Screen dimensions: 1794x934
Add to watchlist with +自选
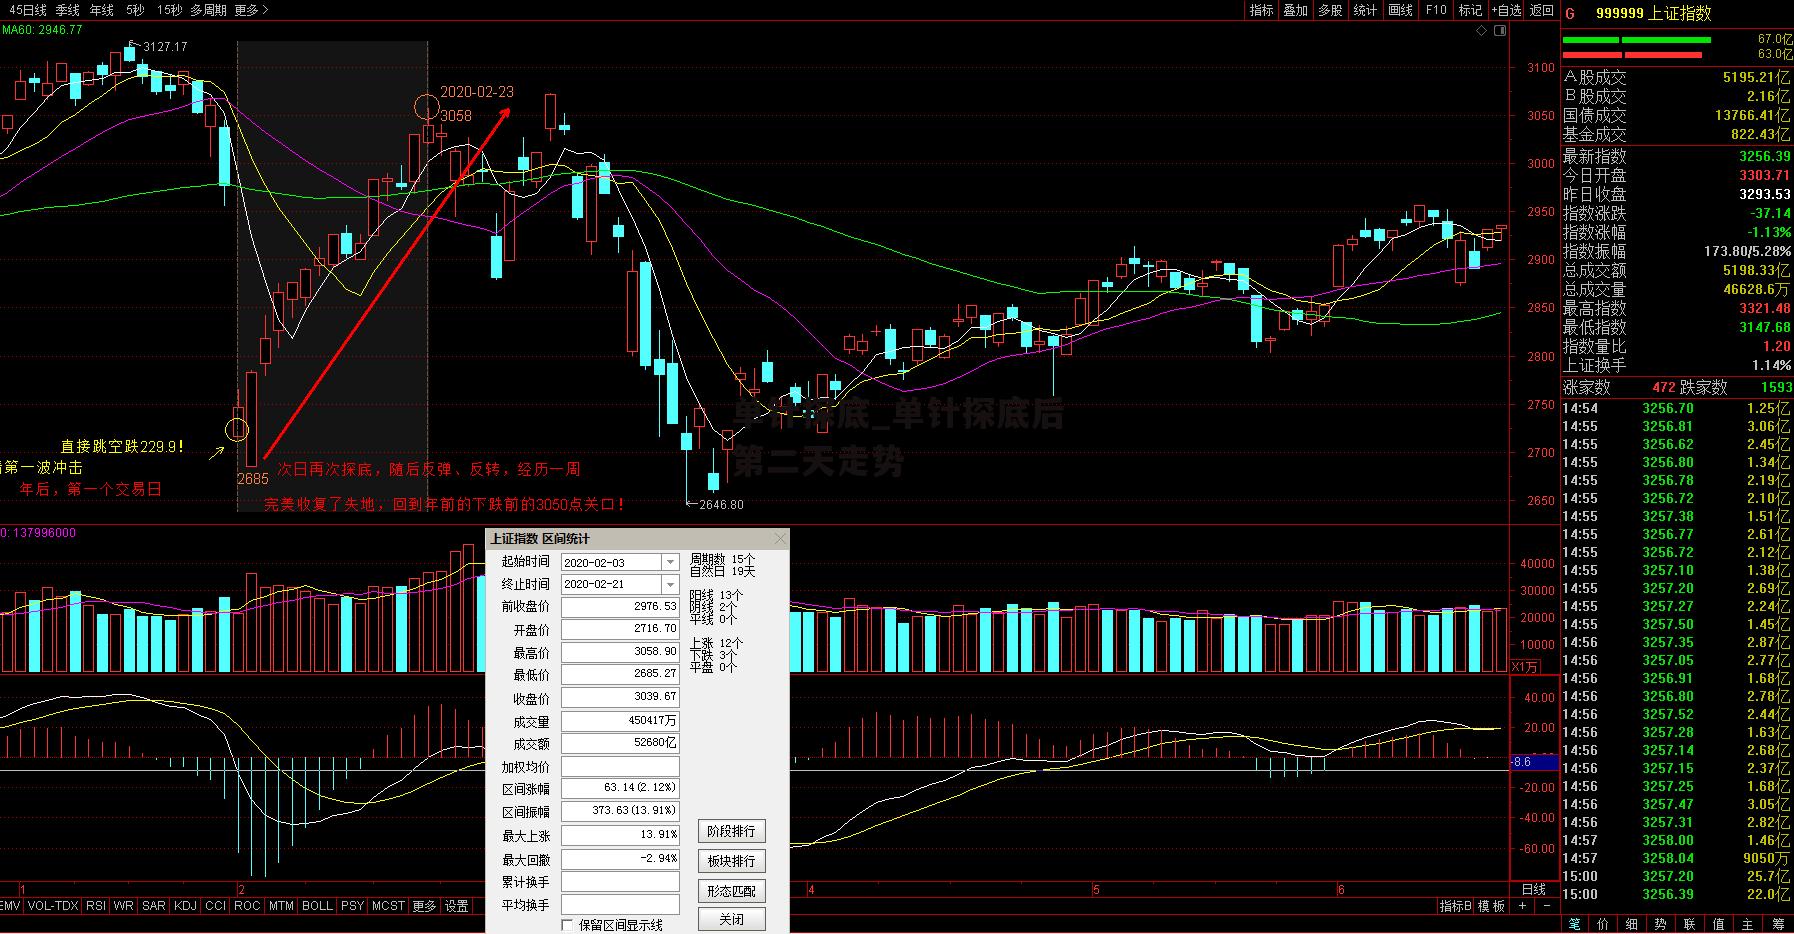(1507, 10)
